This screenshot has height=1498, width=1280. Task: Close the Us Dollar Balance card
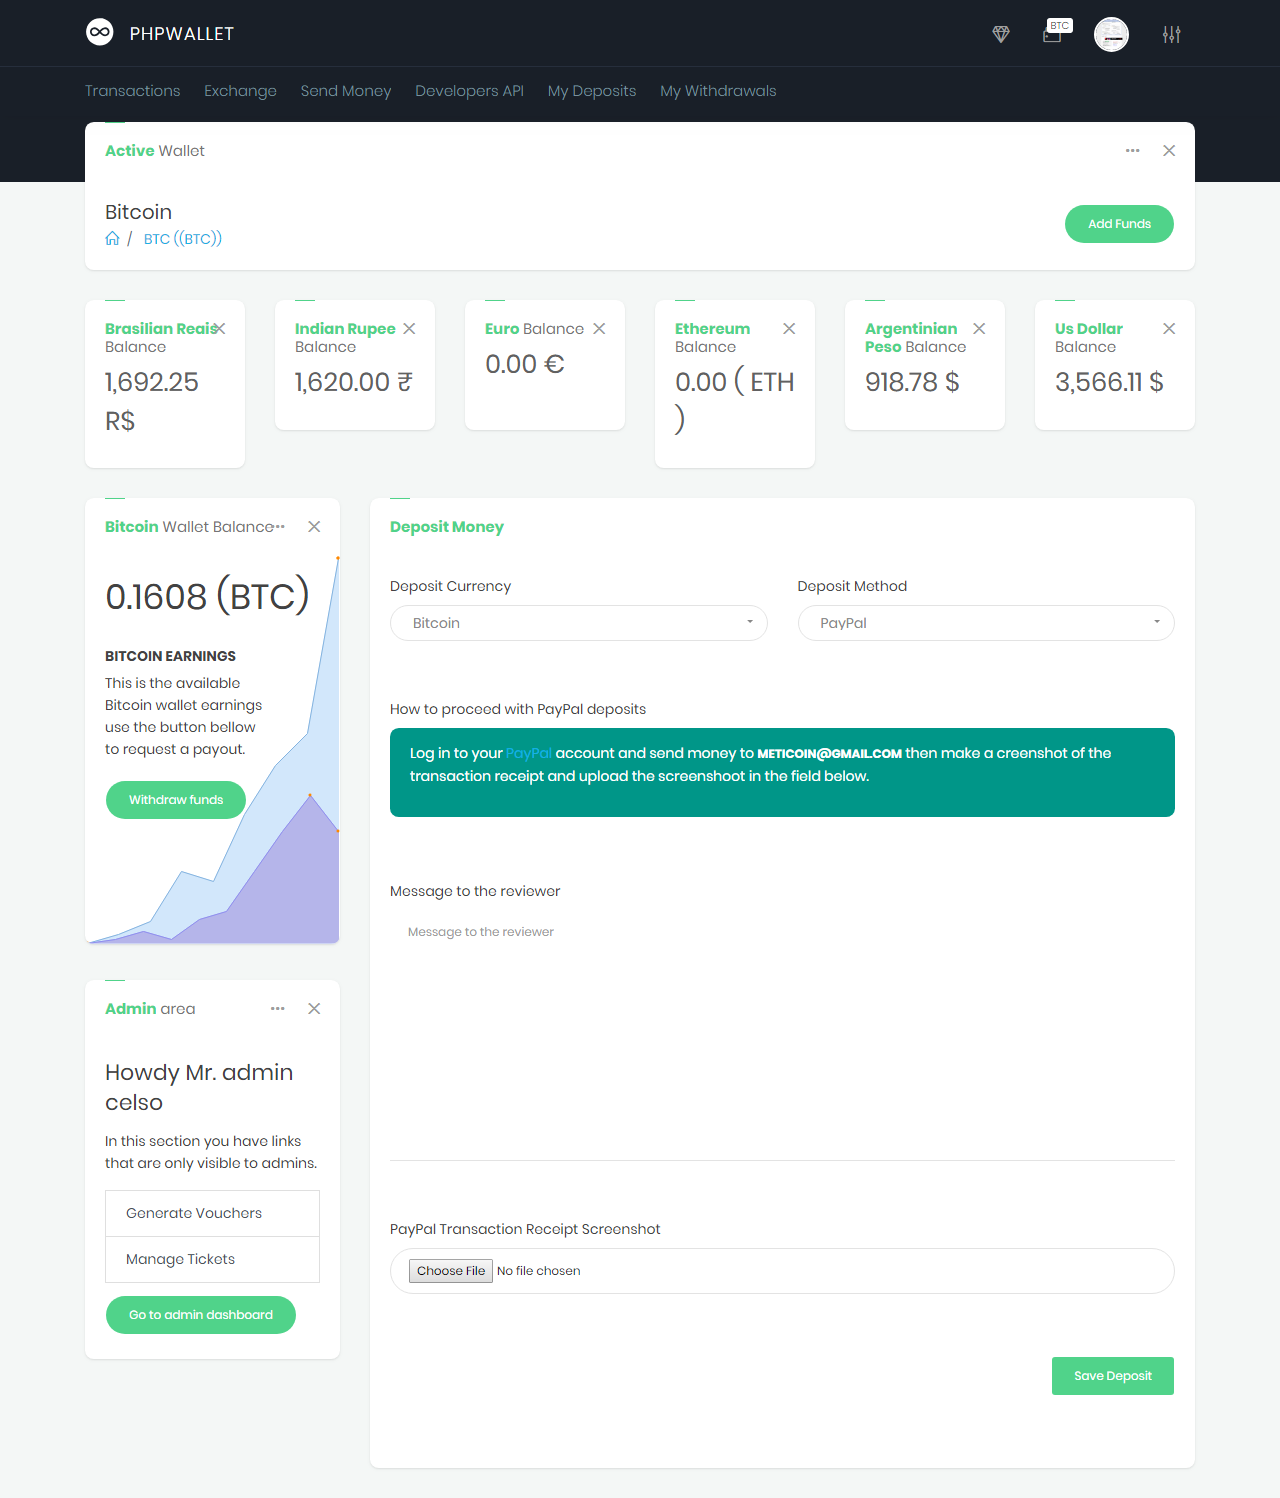point(1169,329)
